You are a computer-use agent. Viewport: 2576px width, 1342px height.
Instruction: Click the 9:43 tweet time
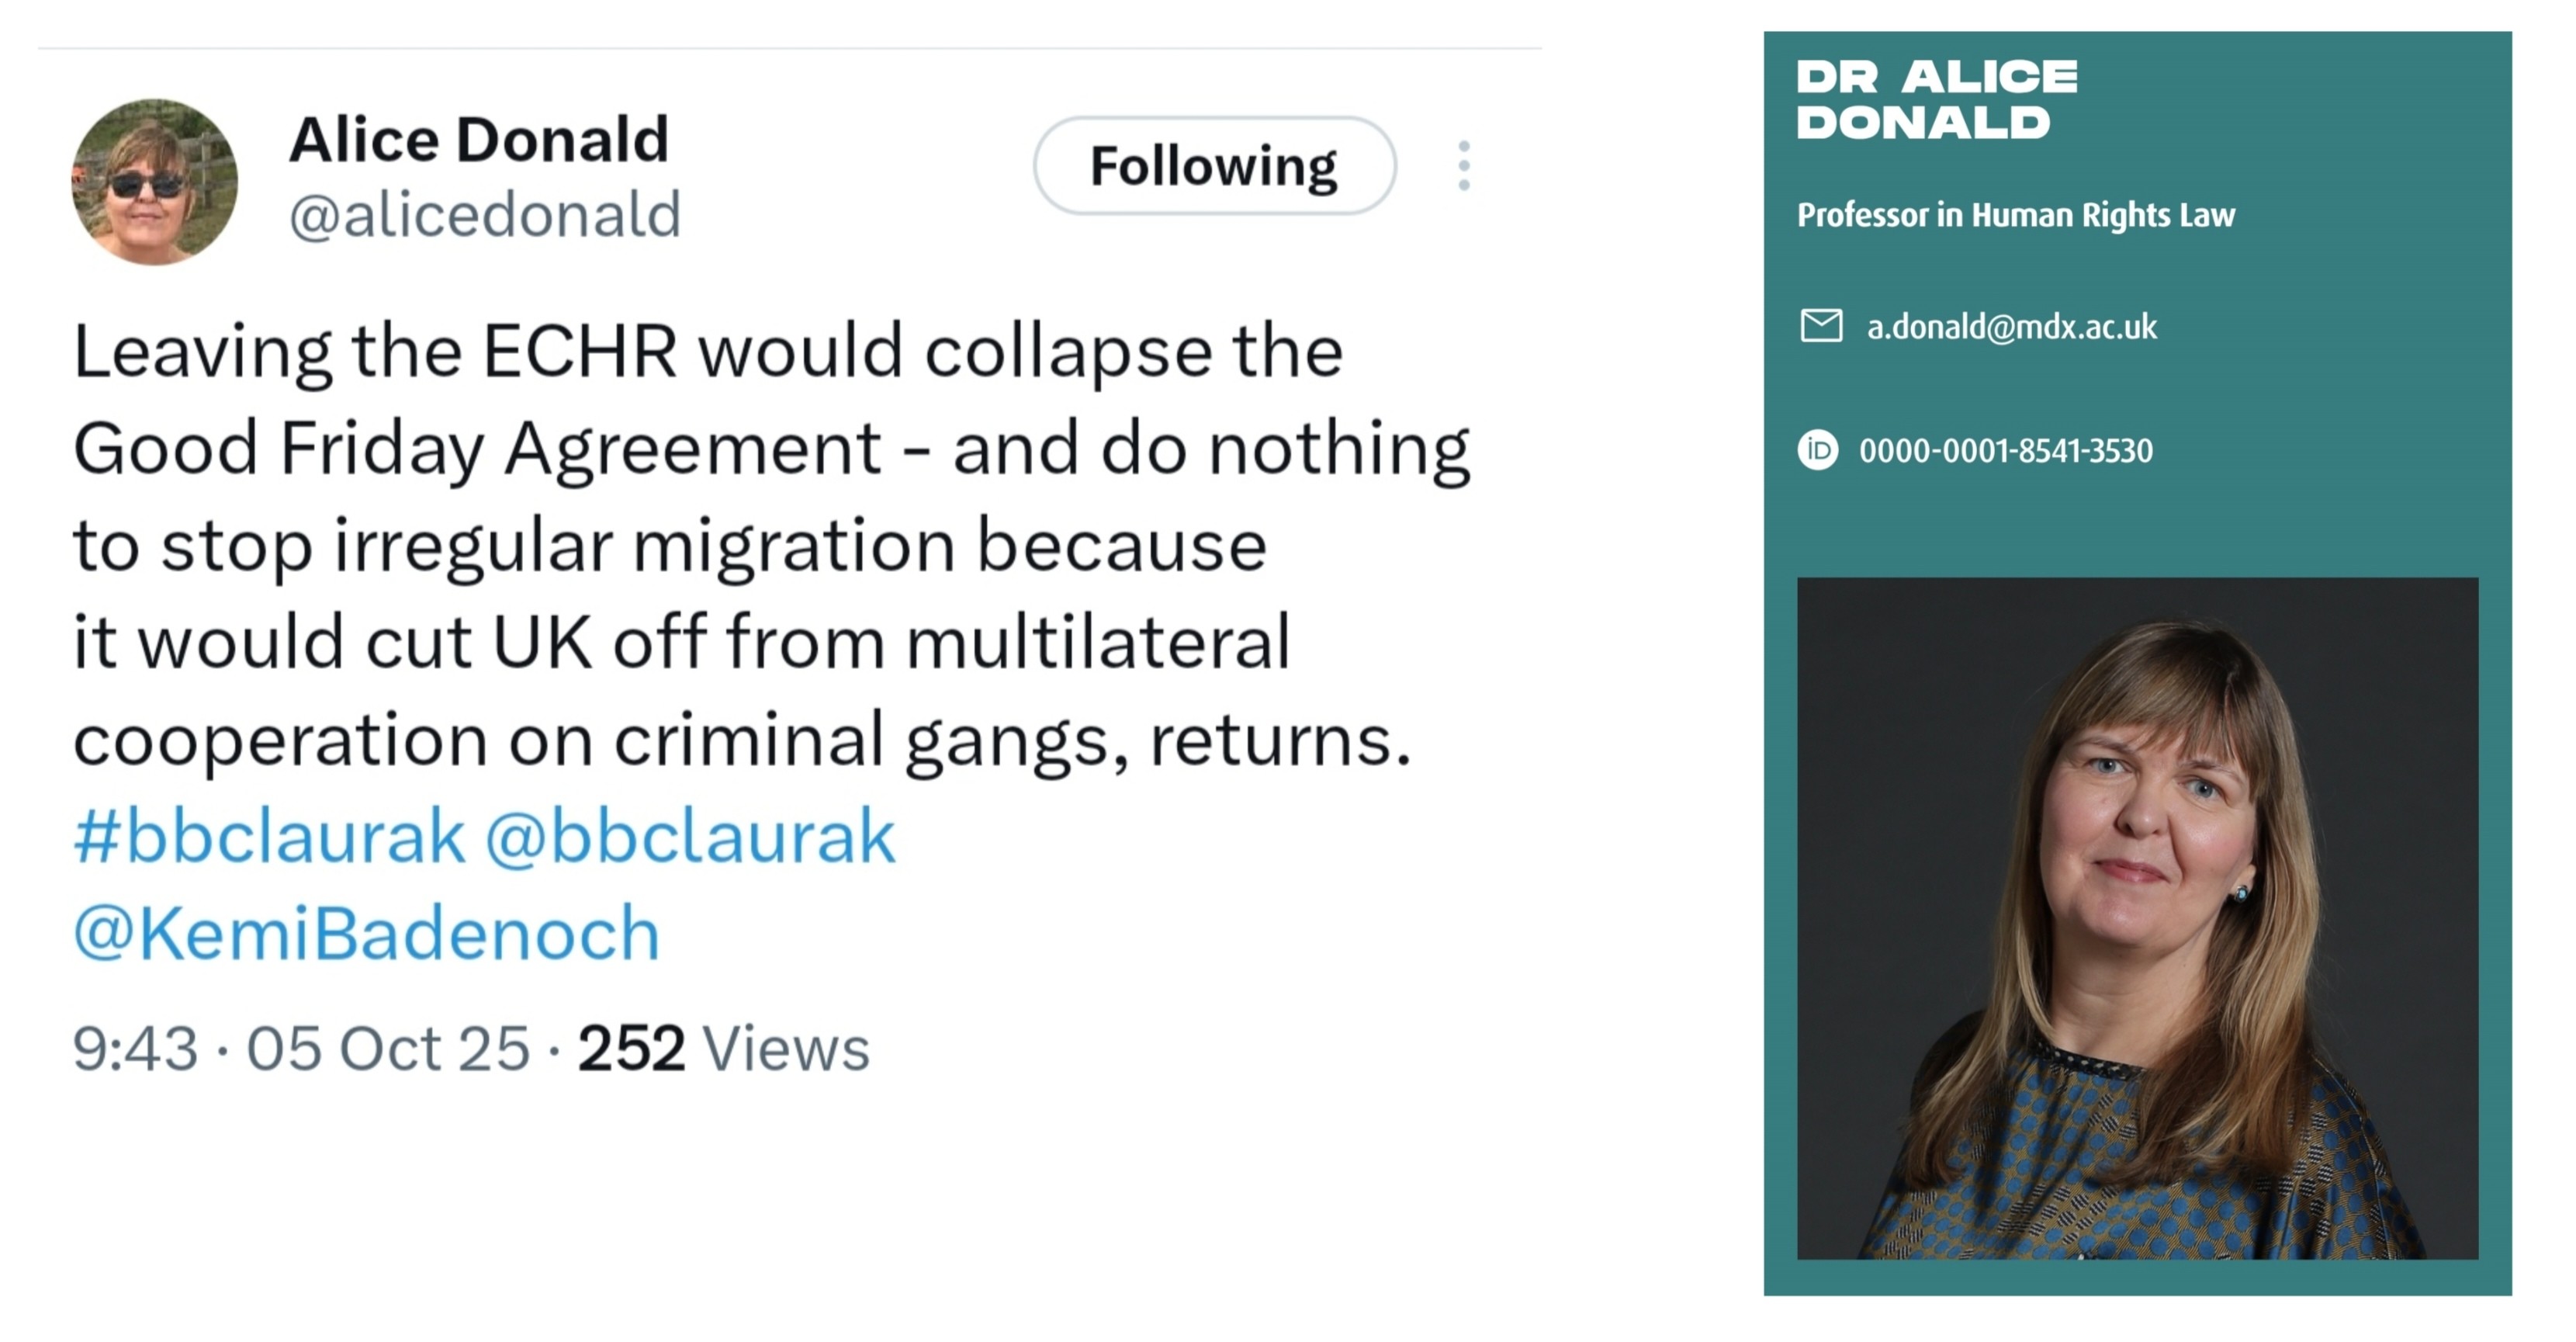pos(135,1048)
